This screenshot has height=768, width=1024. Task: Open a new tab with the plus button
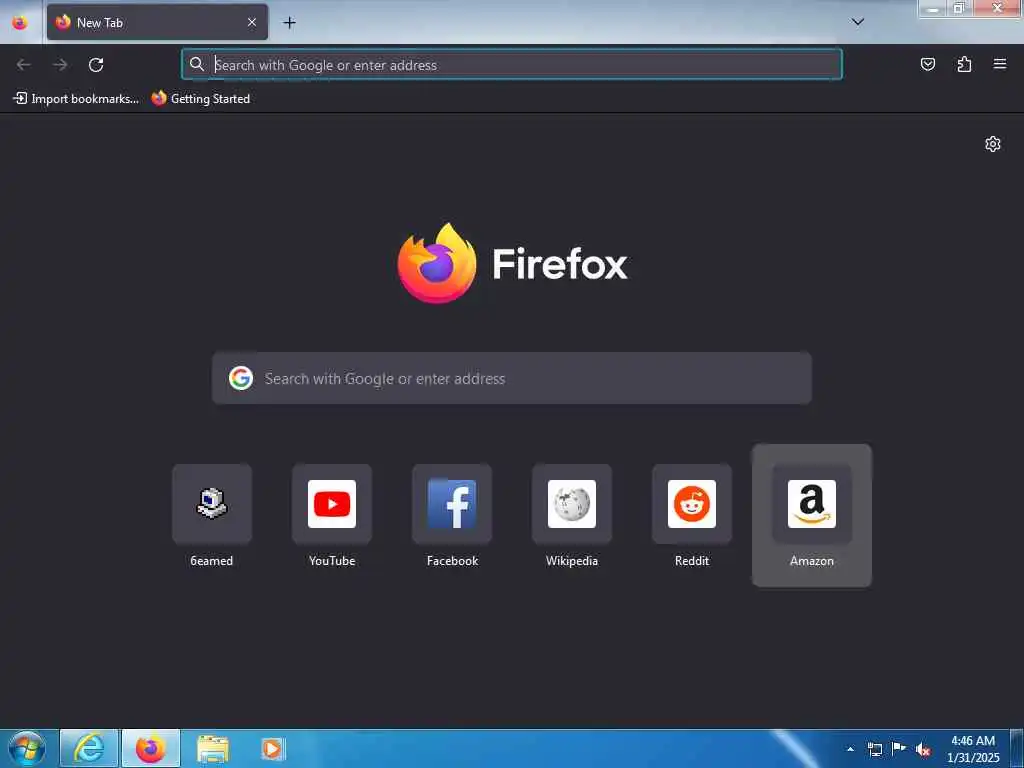pyautogui.click(x=289, y=23)
